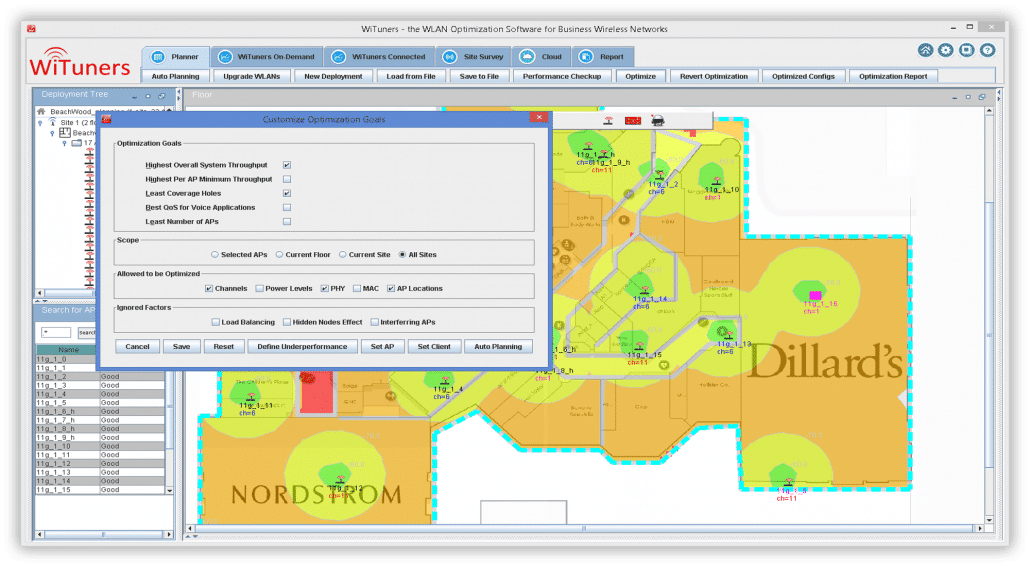Image resolution: width=1030 pixels, height=567 pixels.
Task: Select the Selected APs scope radio
Action: (215, 254)
